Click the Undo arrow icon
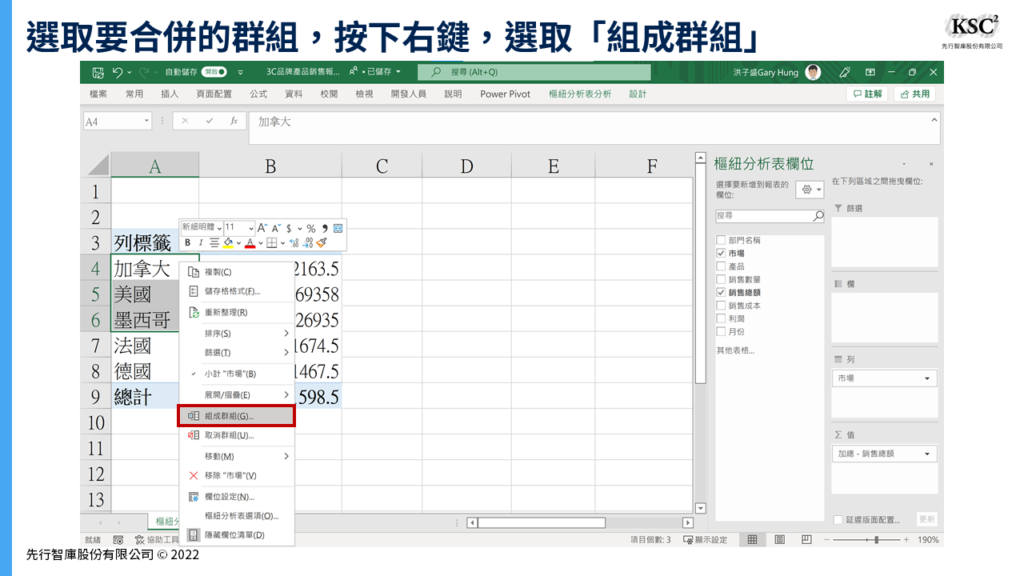The image size is (1024, 576). (x=118, y=72)
